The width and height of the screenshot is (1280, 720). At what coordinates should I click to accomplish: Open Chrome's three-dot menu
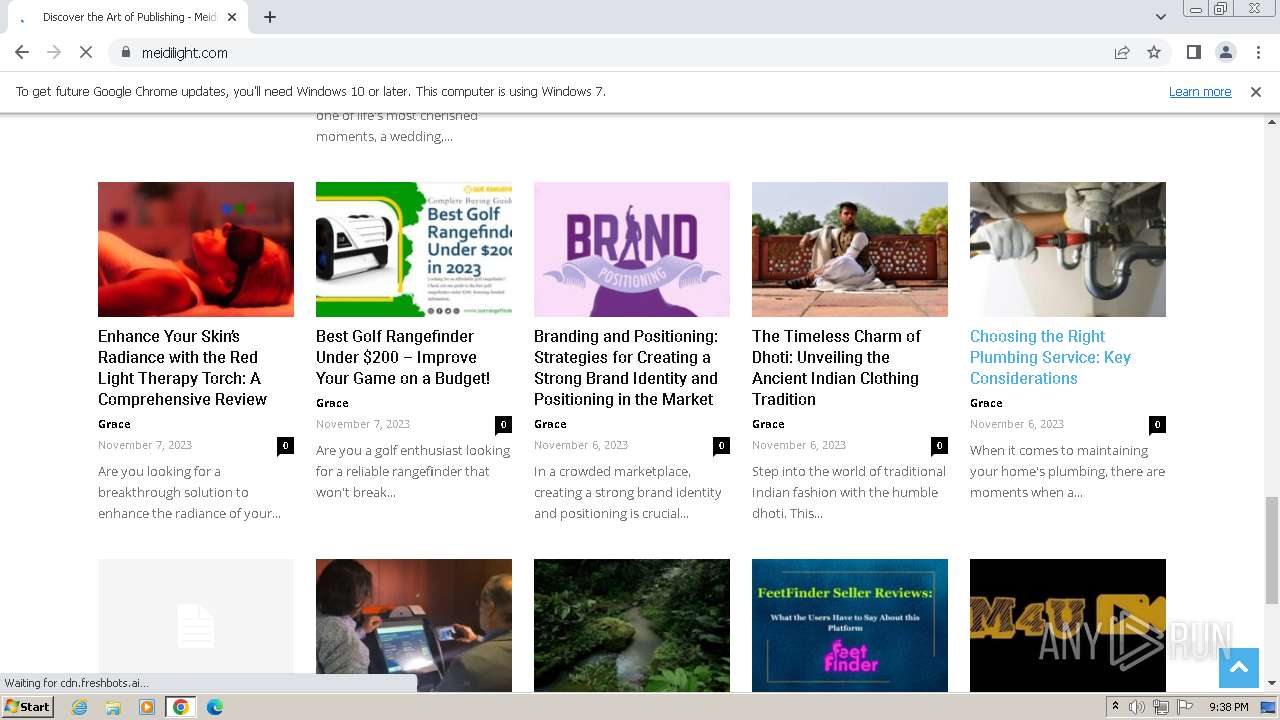pos(1258,53)
